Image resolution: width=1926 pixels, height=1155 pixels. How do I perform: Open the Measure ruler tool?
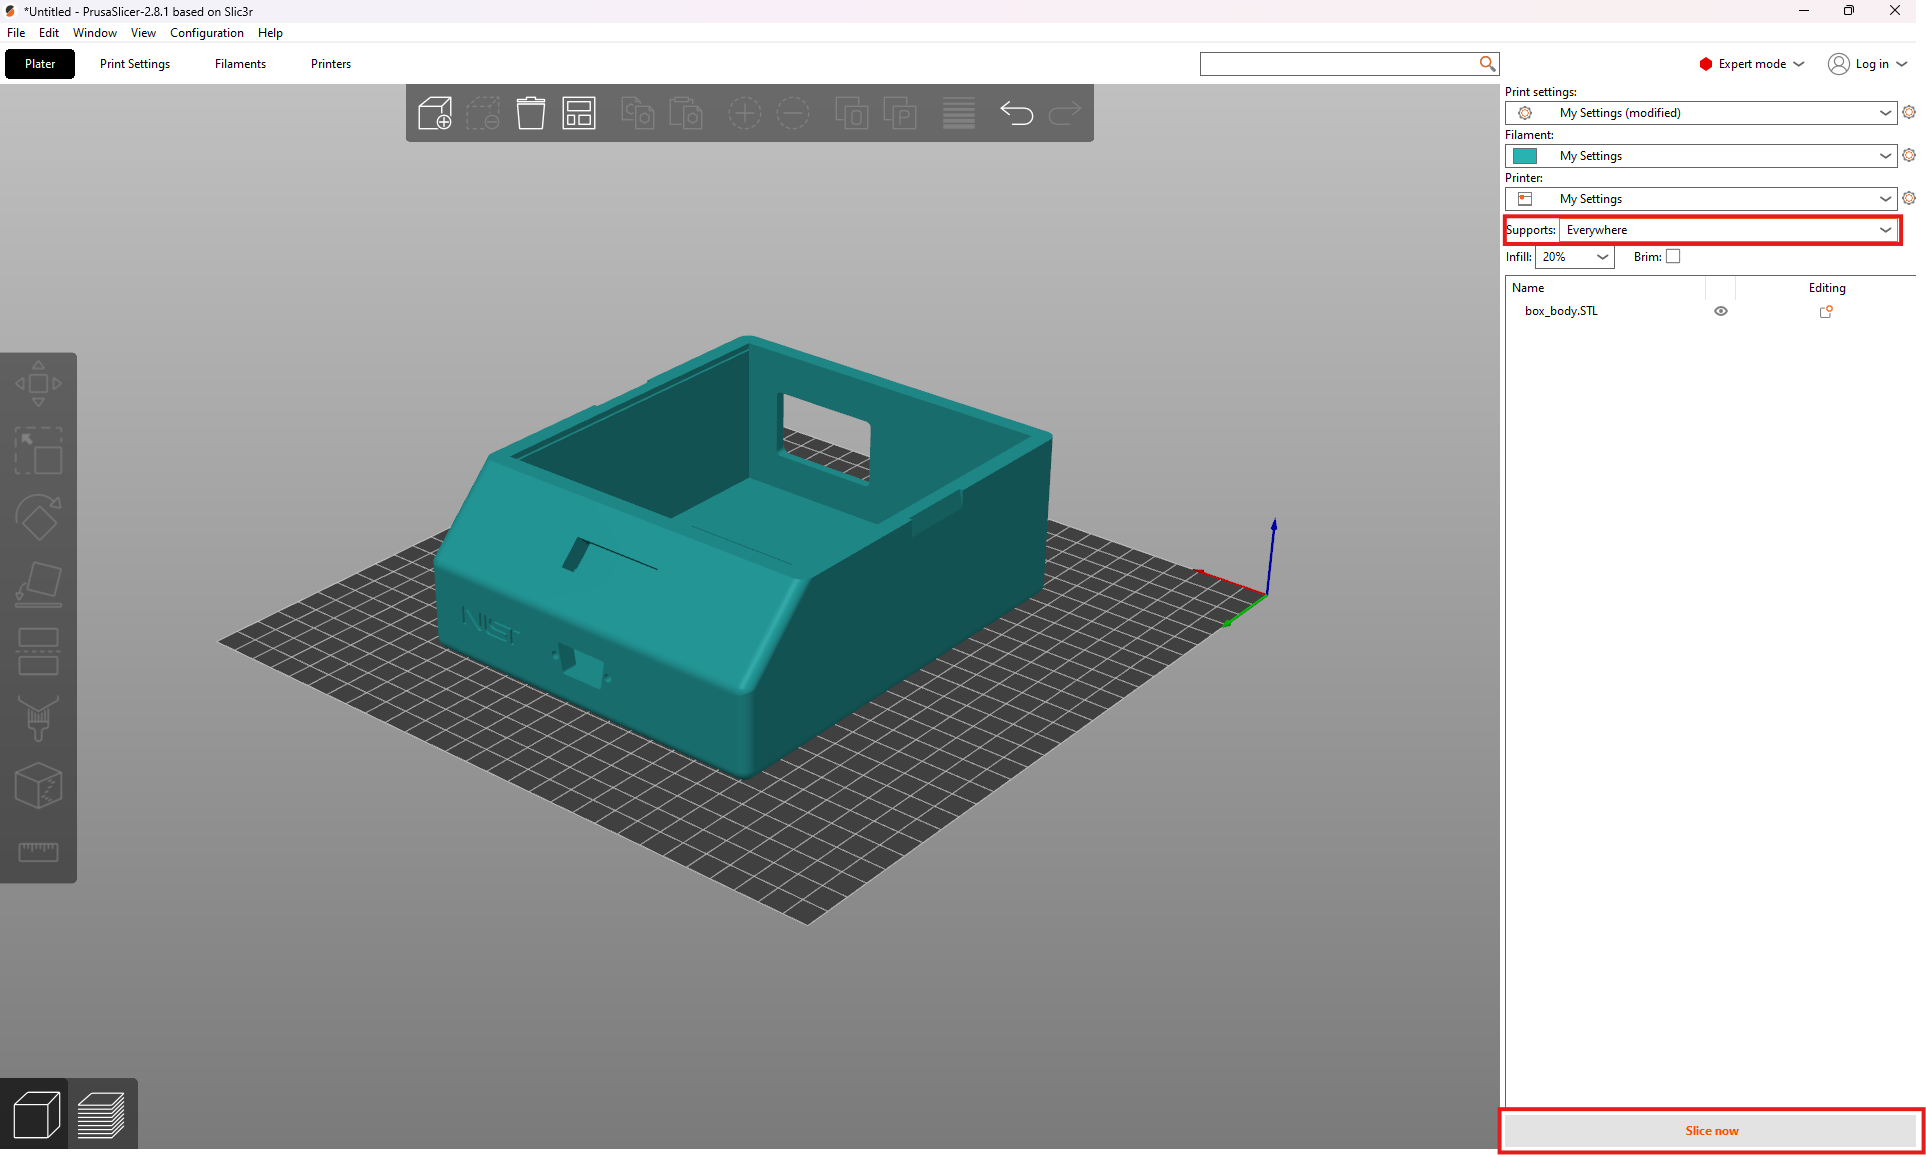click(x=38, y=852)
